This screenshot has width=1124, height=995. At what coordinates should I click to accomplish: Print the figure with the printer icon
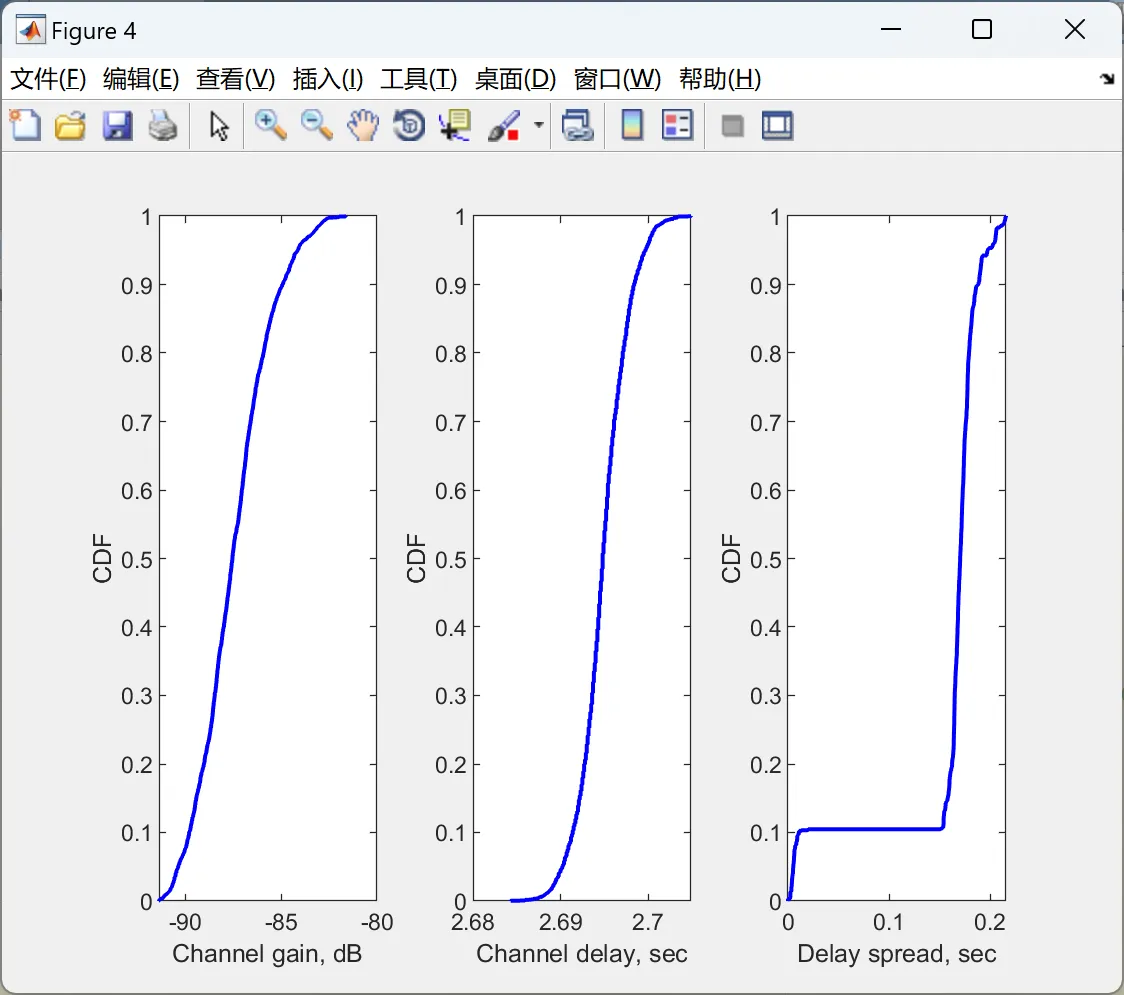pyautogui.click(x=163, y=125)
